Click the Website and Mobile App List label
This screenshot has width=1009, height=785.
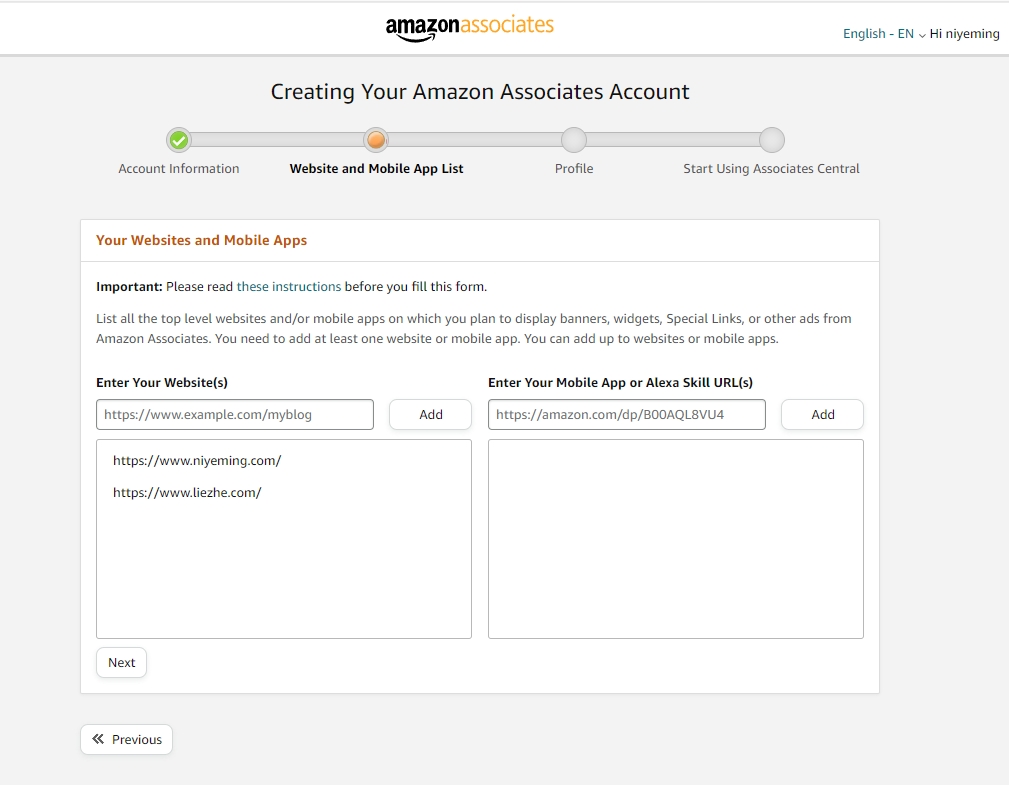point(376,169)
